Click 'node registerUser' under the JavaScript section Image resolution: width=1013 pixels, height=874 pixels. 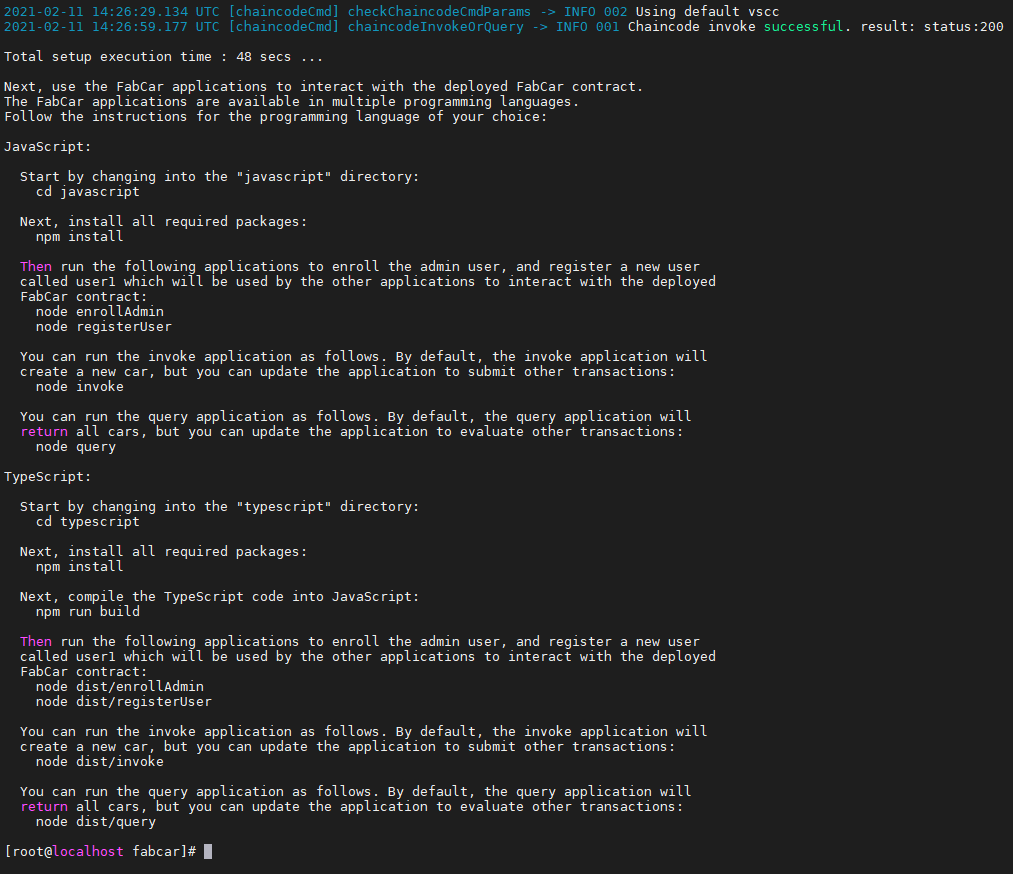click(x=104, y=327)
